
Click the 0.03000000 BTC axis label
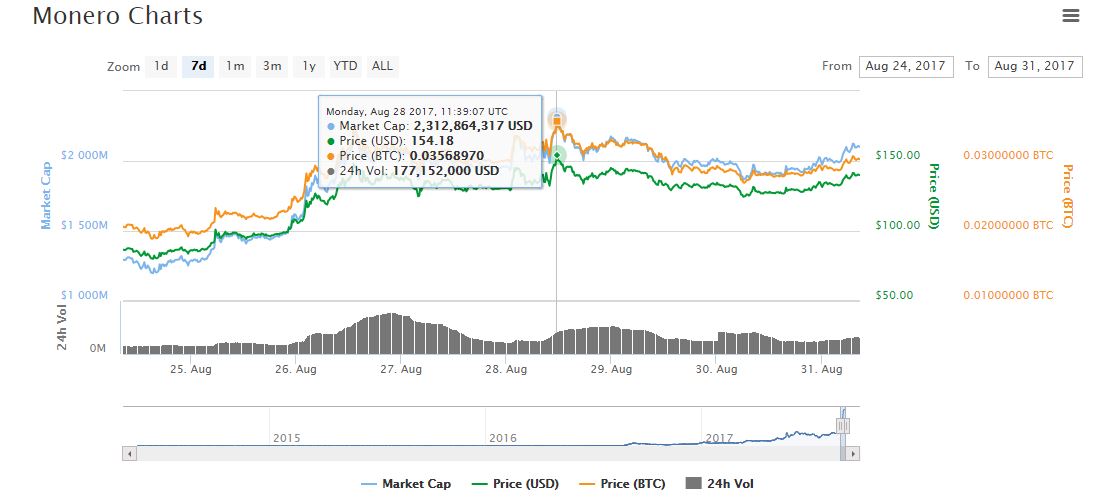[1008, 155]
